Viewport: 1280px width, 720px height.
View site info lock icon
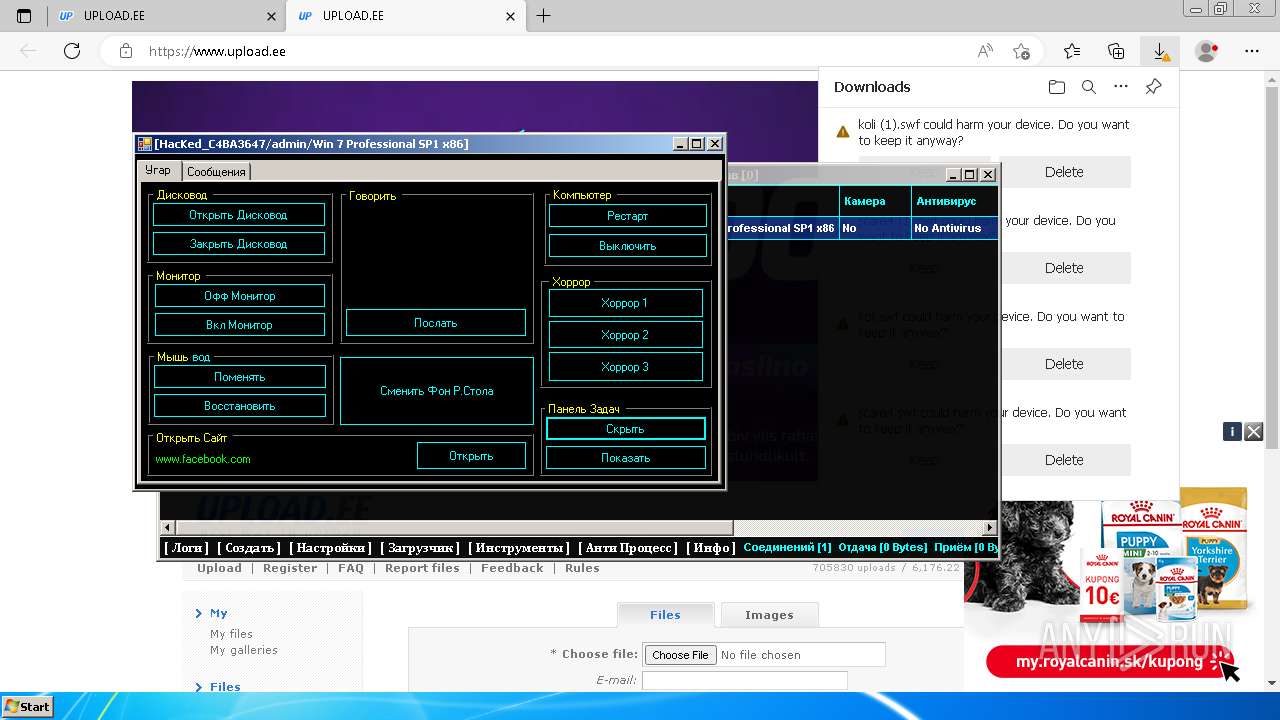pos(125,51)
